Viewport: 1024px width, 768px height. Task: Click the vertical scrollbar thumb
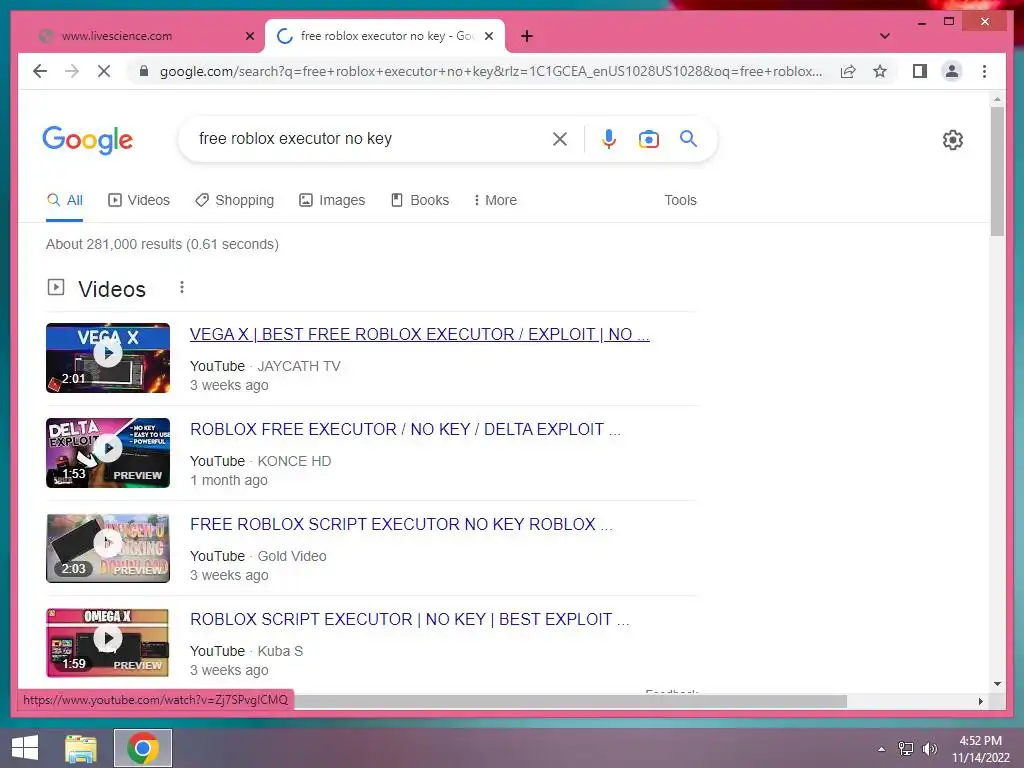tap(997, 171)
